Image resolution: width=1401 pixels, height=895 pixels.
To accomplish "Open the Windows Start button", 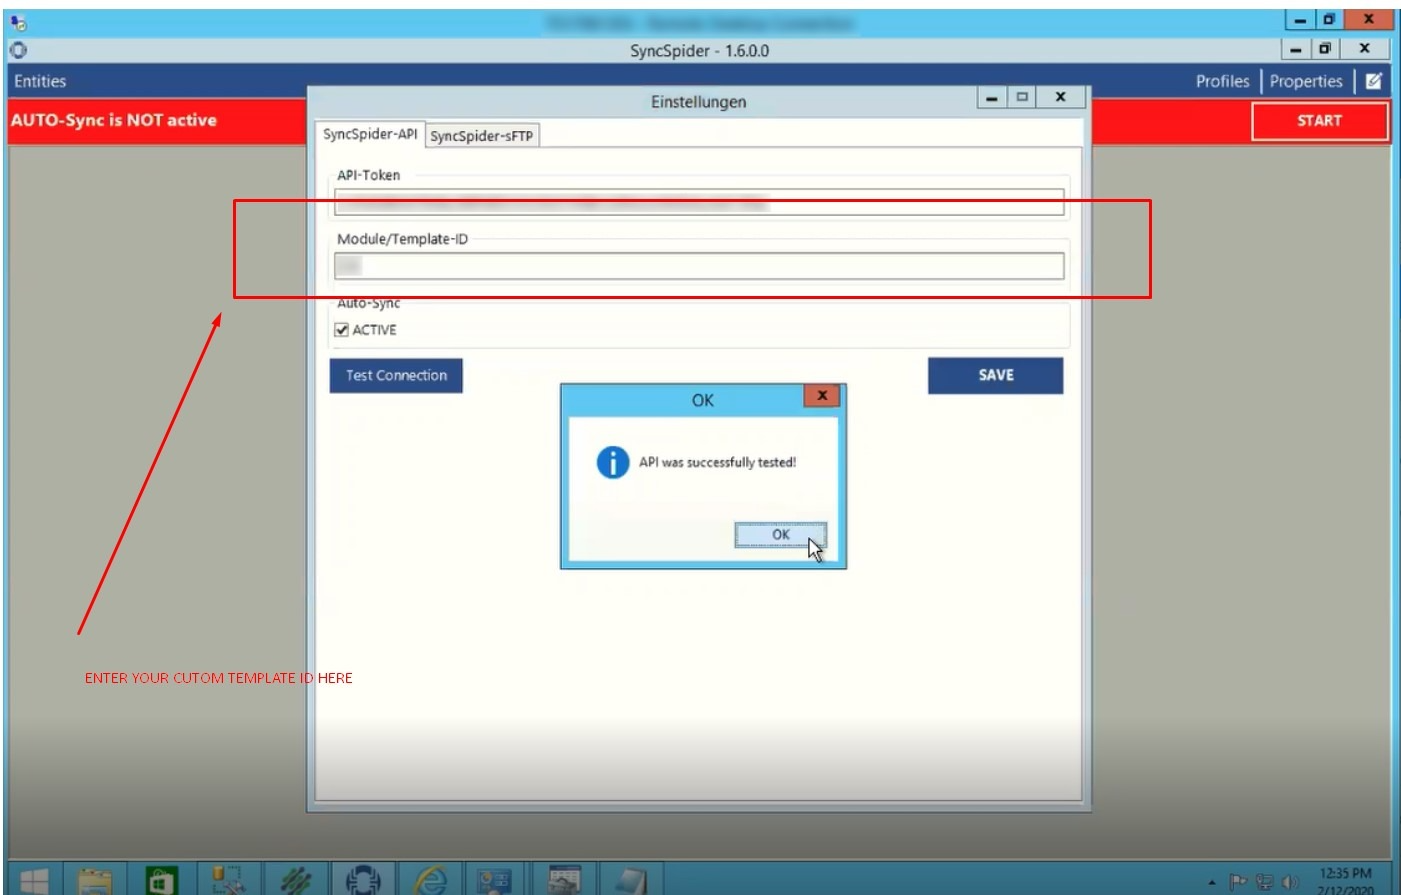I will pyautogui.click(x=34, y=881).
